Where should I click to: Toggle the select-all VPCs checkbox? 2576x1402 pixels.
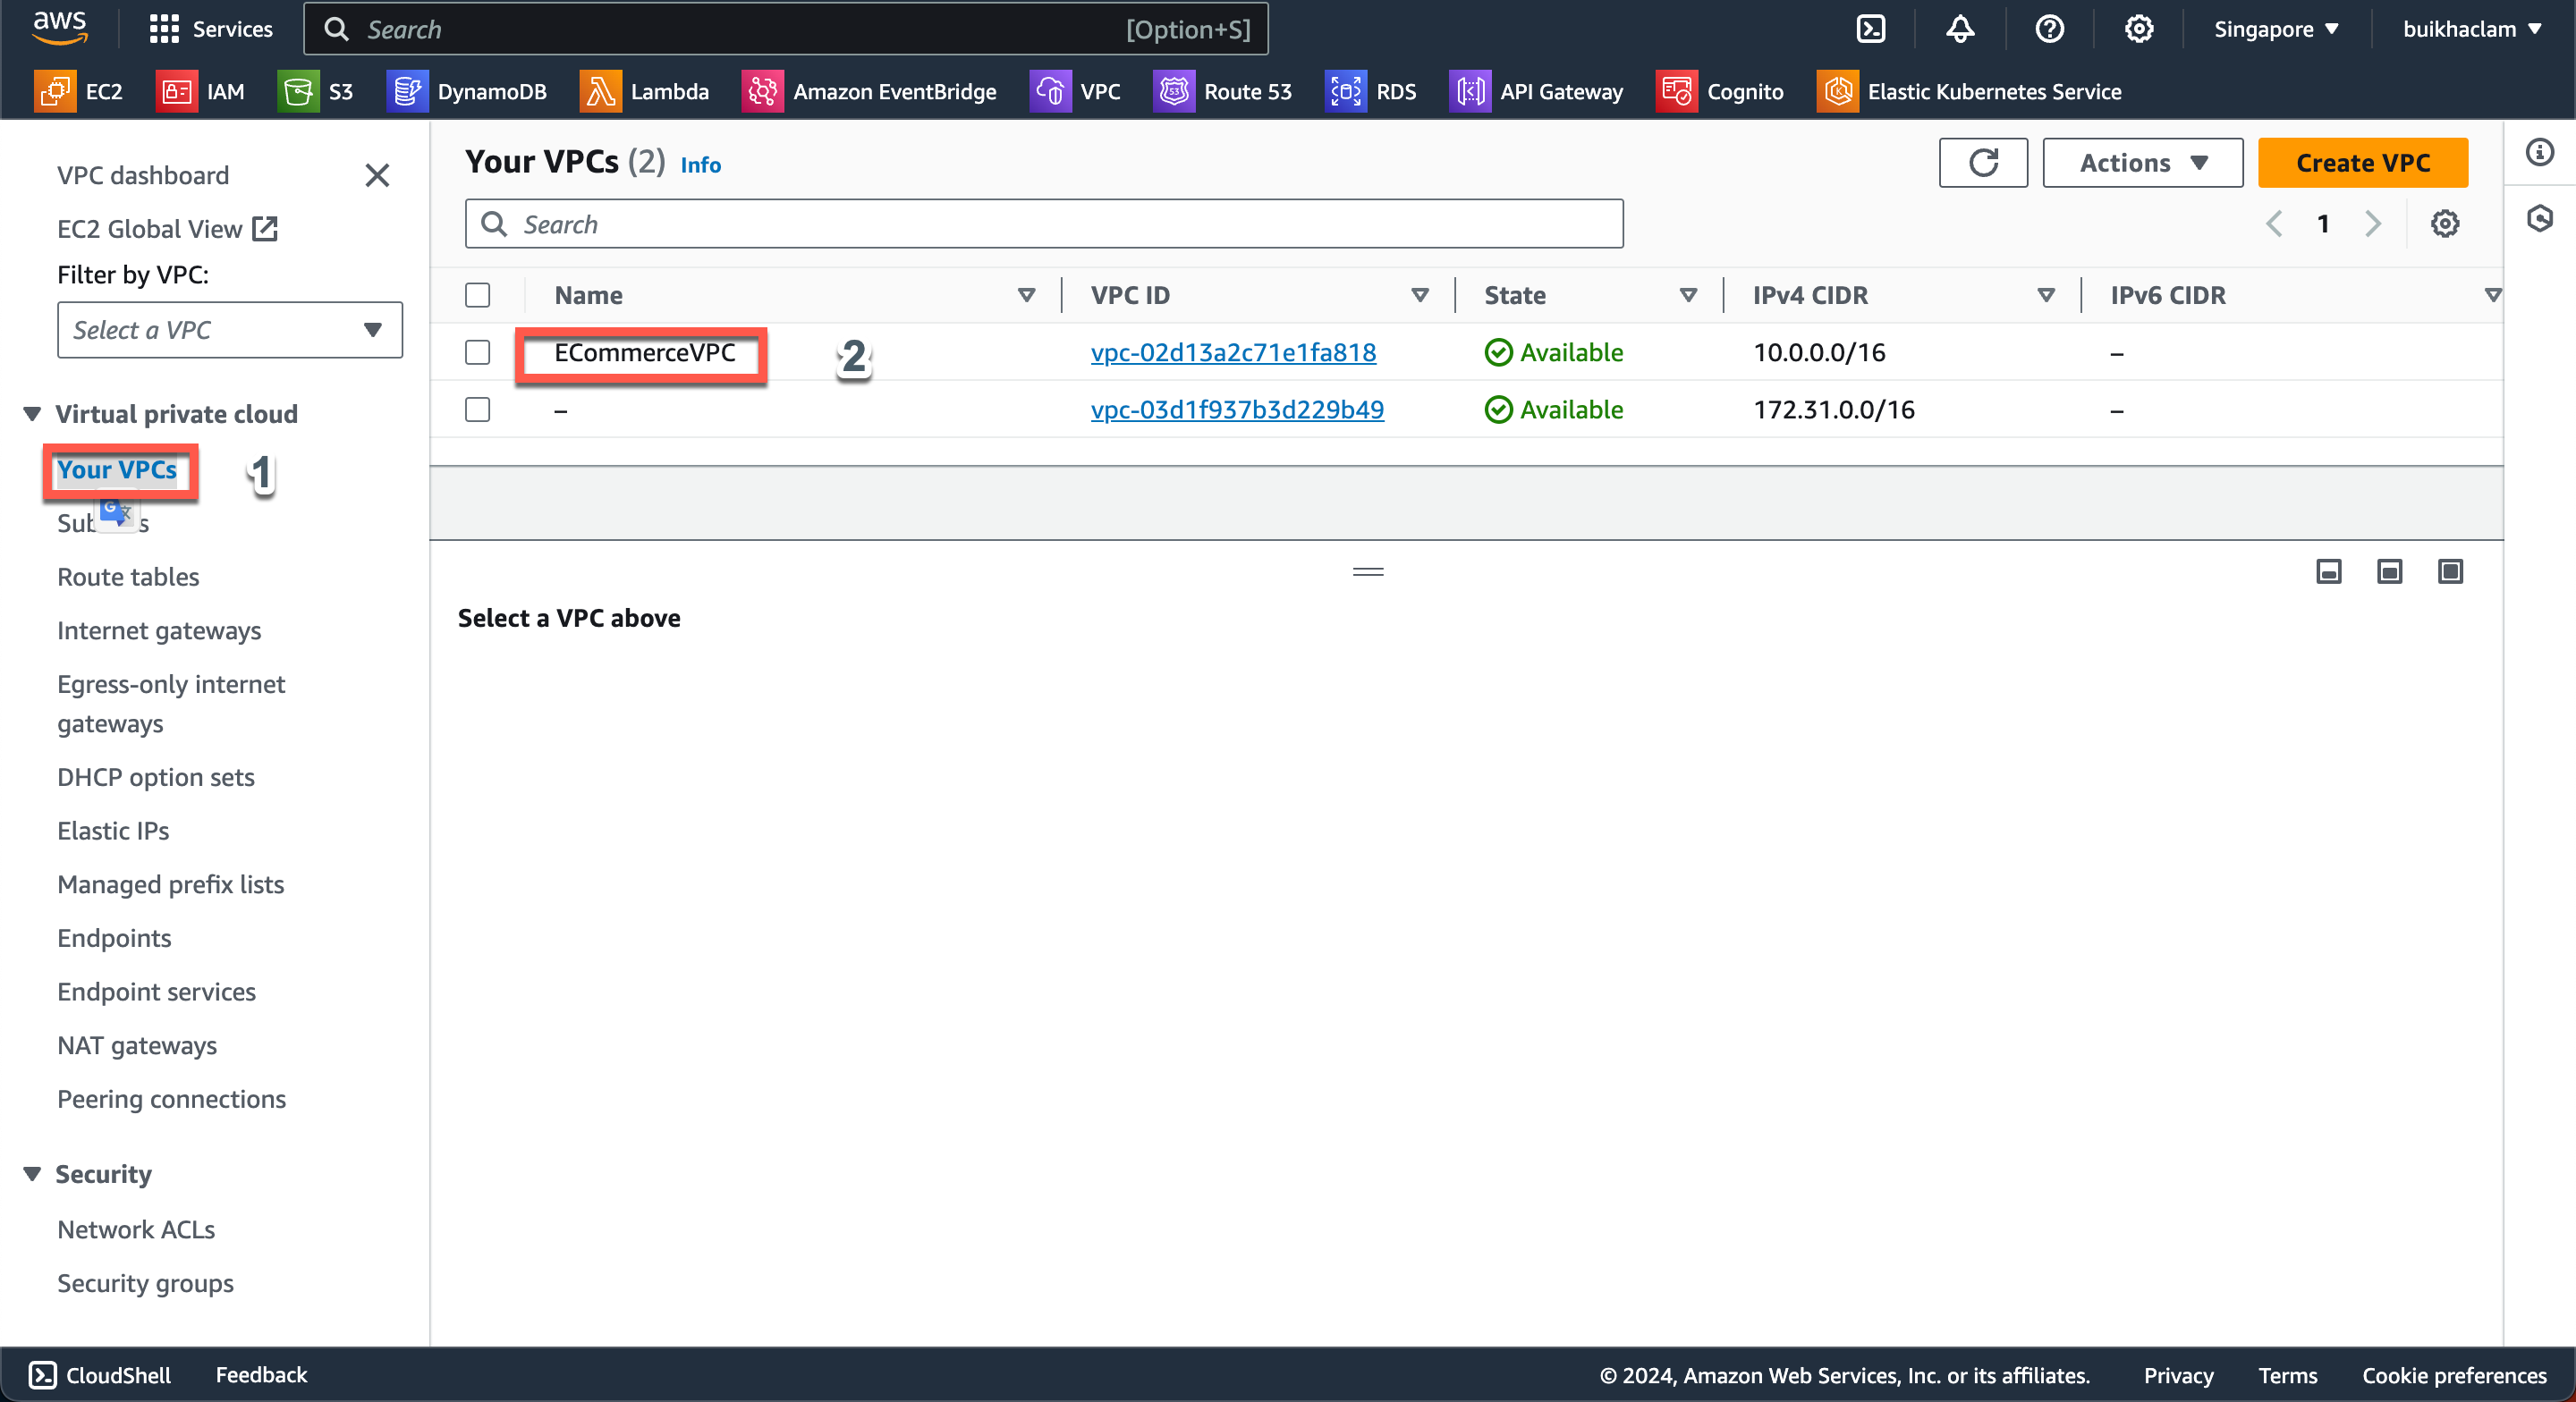(x=478, y=295)
